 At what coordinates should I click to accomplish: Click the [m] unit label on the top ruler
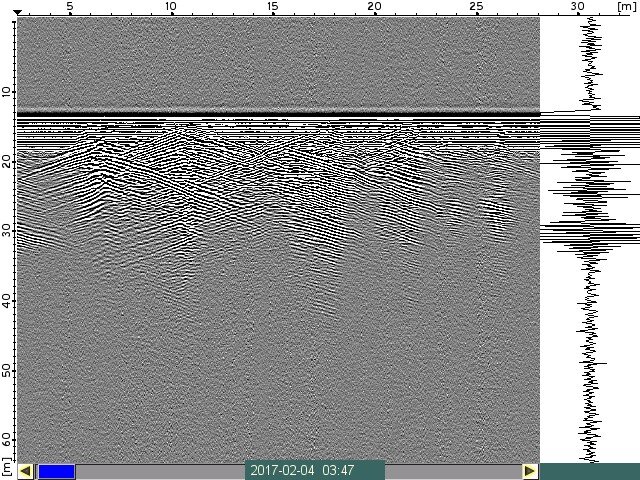pos(627,7)
